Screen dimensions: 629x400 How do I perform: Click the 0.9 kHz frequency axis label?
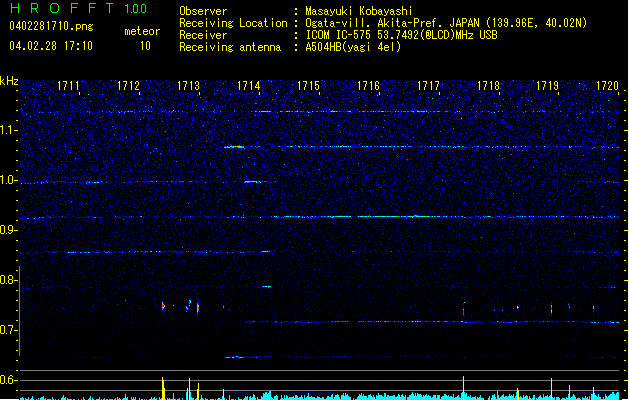[9, 230]
